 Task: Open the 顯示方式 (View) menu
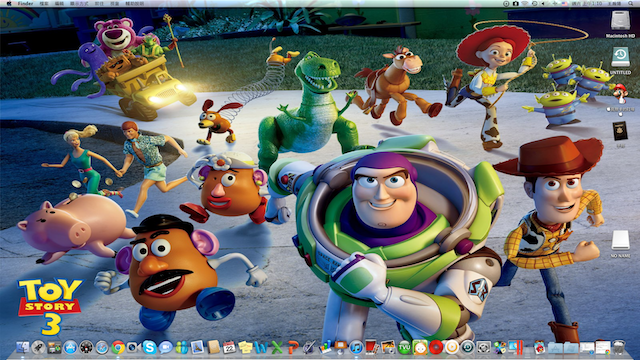pyautogui.click(x=79, y=3)
